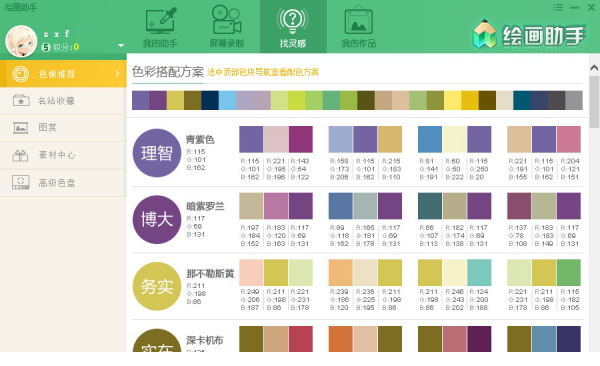Open 屏幕录制 screen recording icon
This screenshot has height=366, width=600.
pos(227,20)
